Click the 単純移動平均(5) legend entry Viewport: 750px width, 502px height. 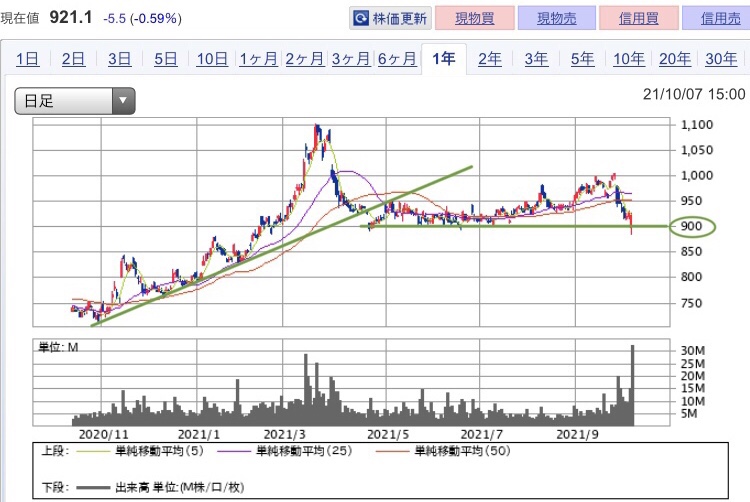[x=140, y=451]
